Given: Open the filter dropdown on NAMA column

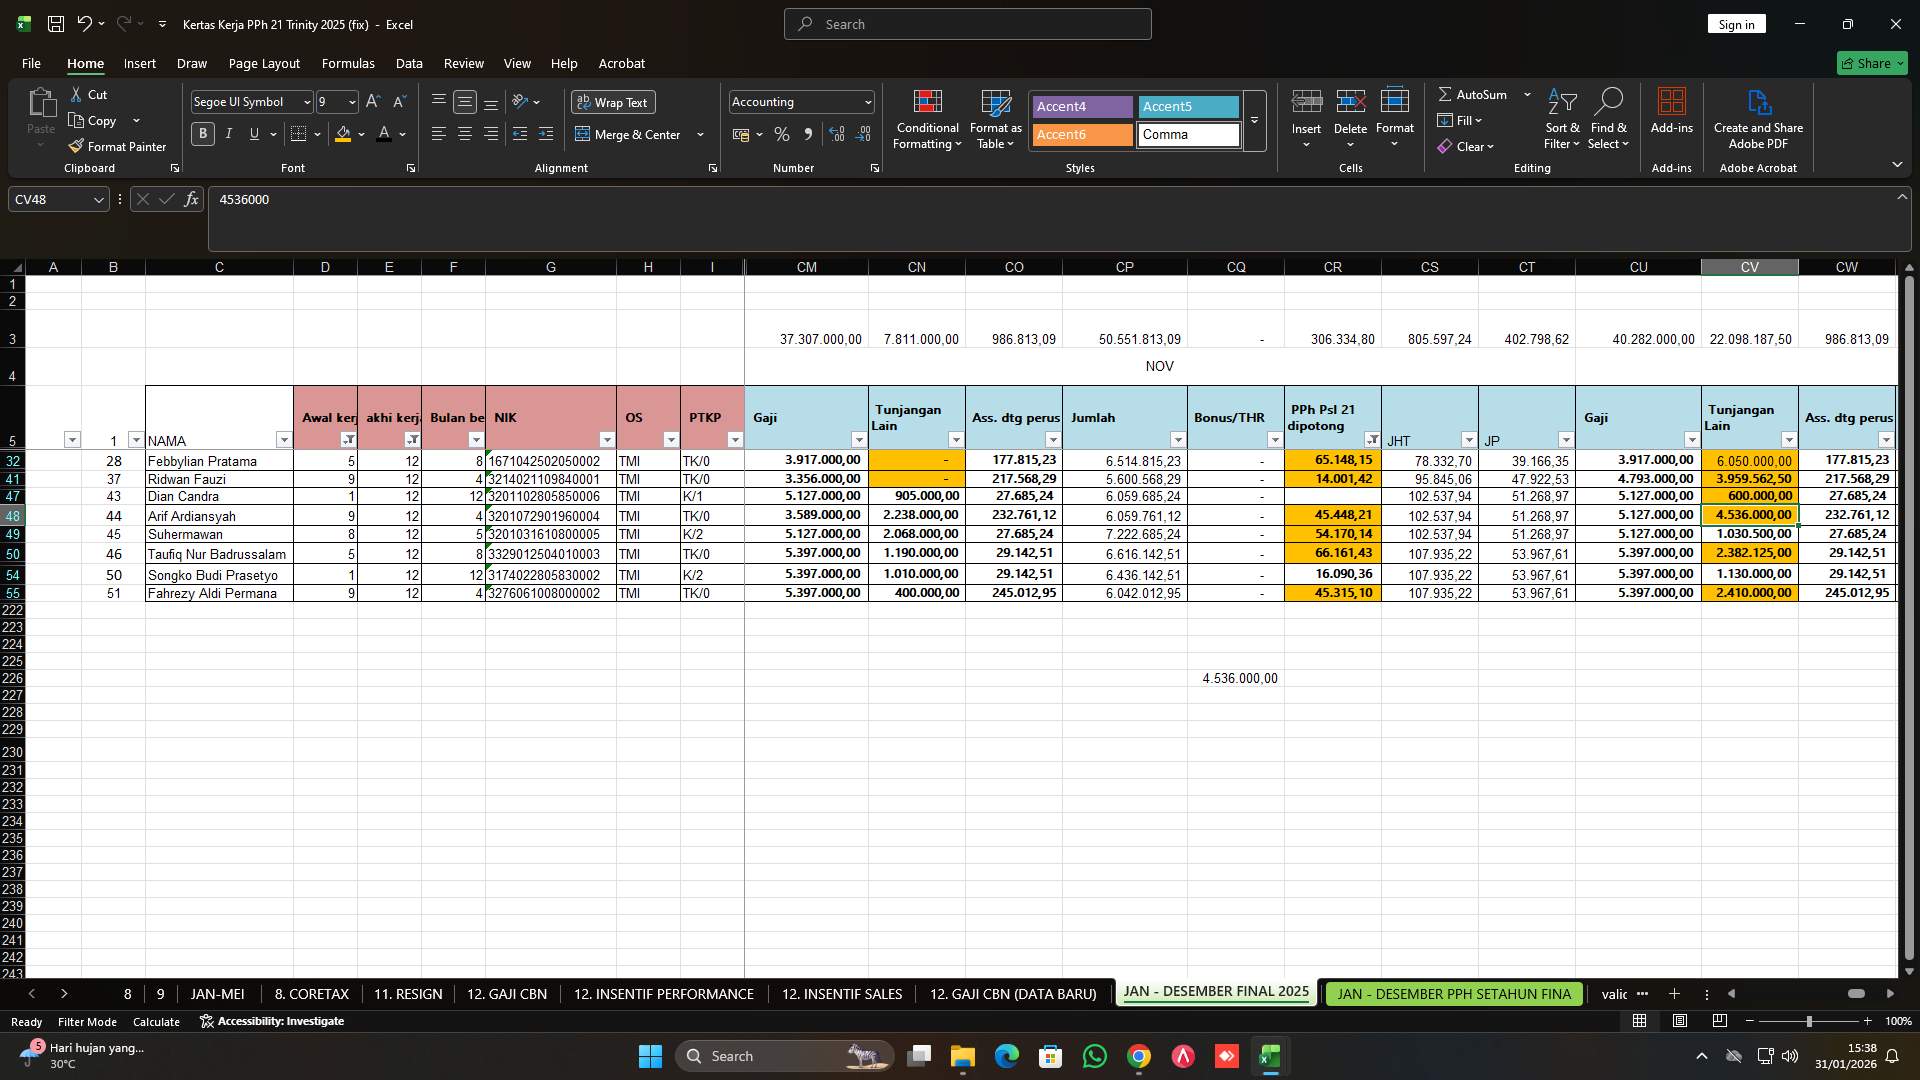Looking at the screenshot, I should coord(284,440).
